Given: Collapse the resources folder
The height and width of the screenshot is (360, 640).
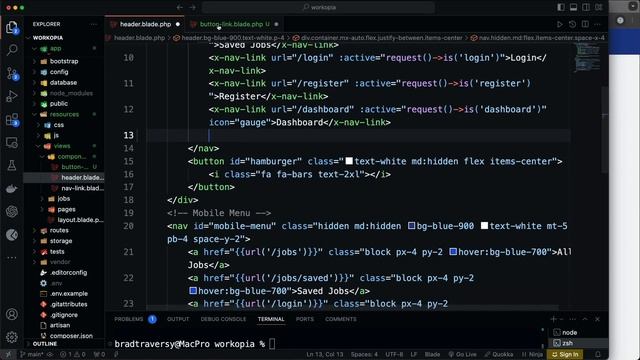Looking at the screenshot, I should pyautogui.click(x=64, y=114).
